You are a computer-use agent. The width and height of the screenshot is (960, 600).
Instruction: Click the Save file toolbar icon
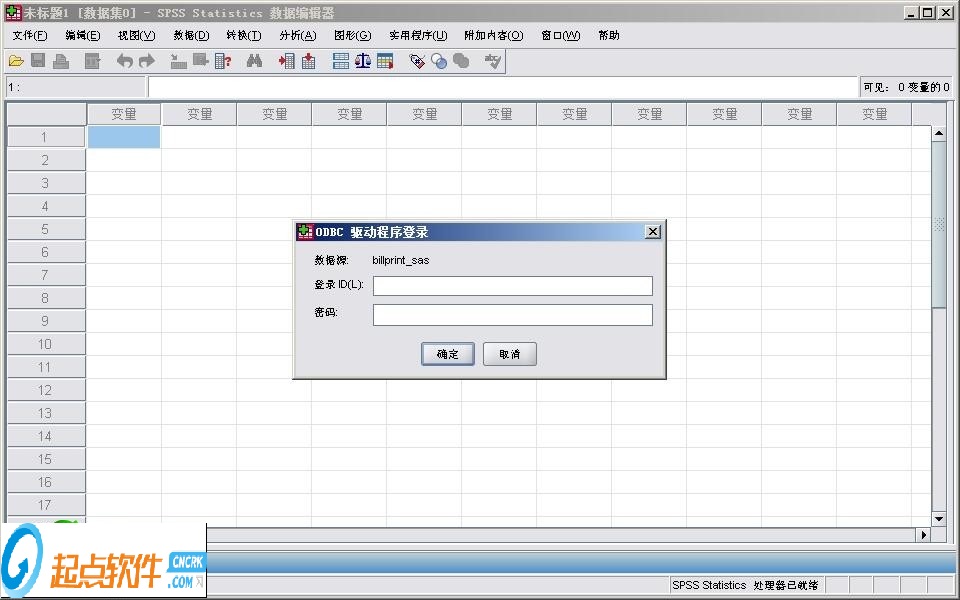point(39,61)
